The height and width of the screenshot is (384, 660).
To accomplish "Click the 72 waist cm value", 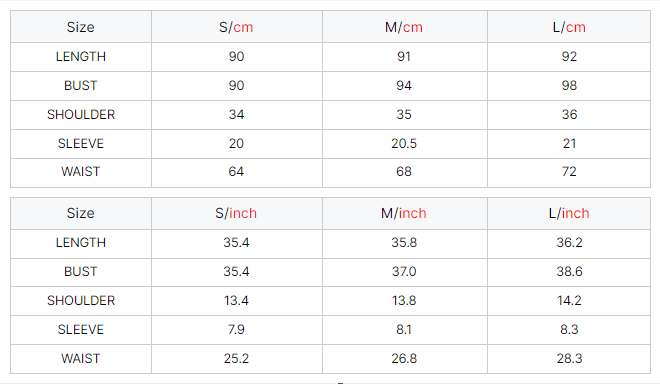I will [x=569, y=172].
